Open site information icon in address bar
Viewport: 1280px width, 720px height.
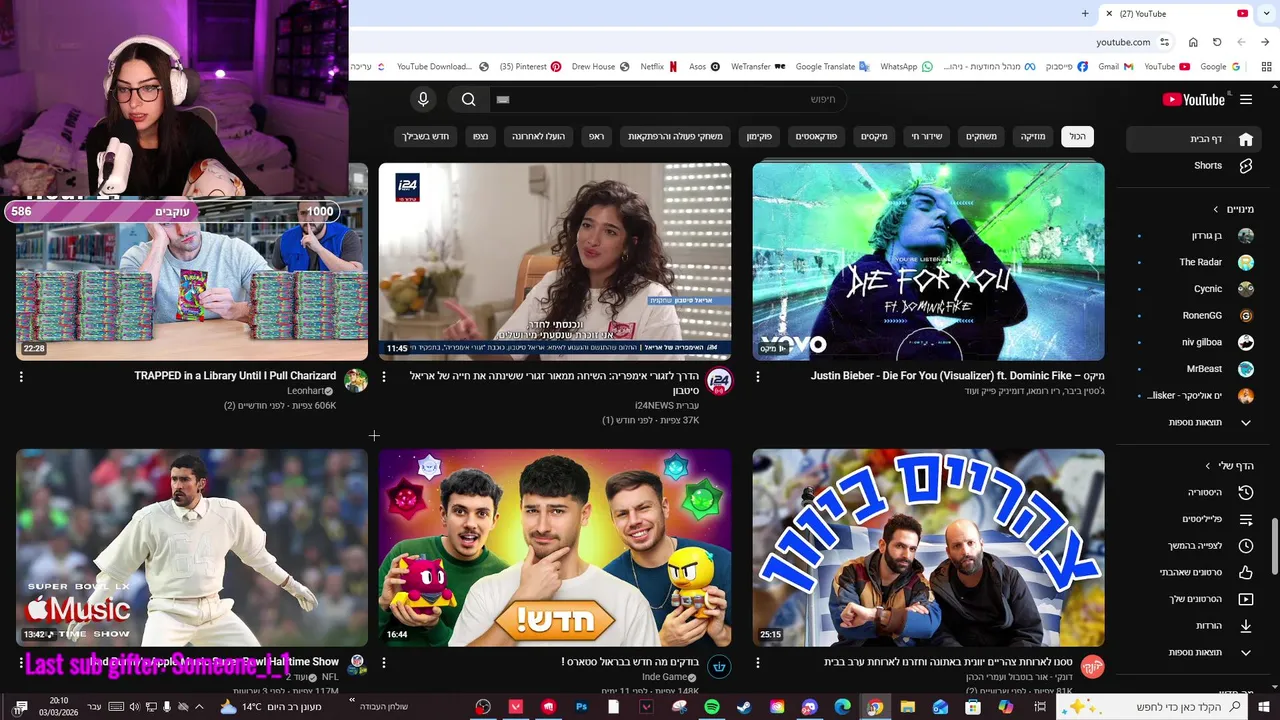(1165, 42)
